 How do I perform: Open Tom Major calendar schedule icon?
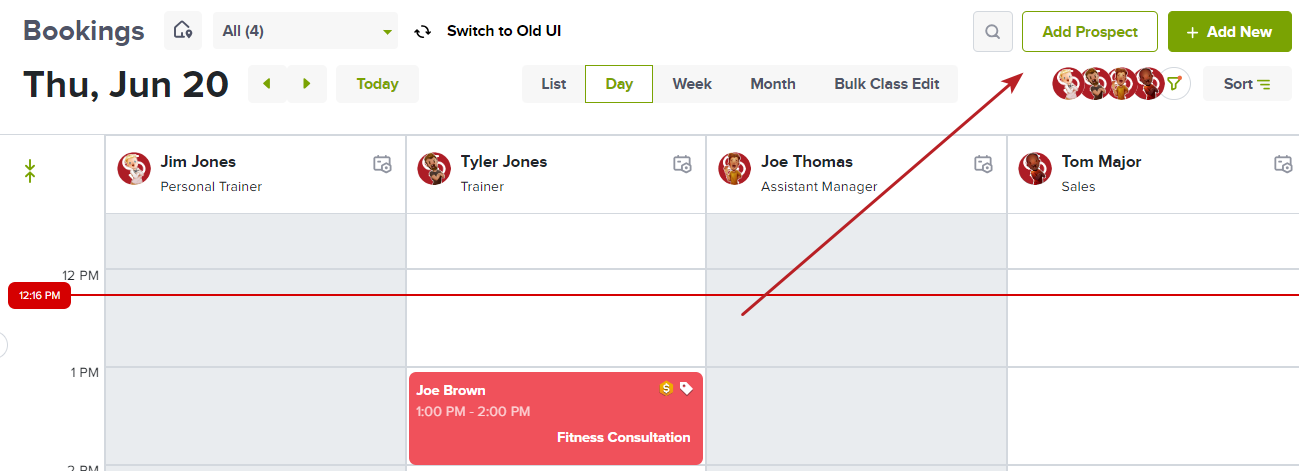(x=1283, y=163)
